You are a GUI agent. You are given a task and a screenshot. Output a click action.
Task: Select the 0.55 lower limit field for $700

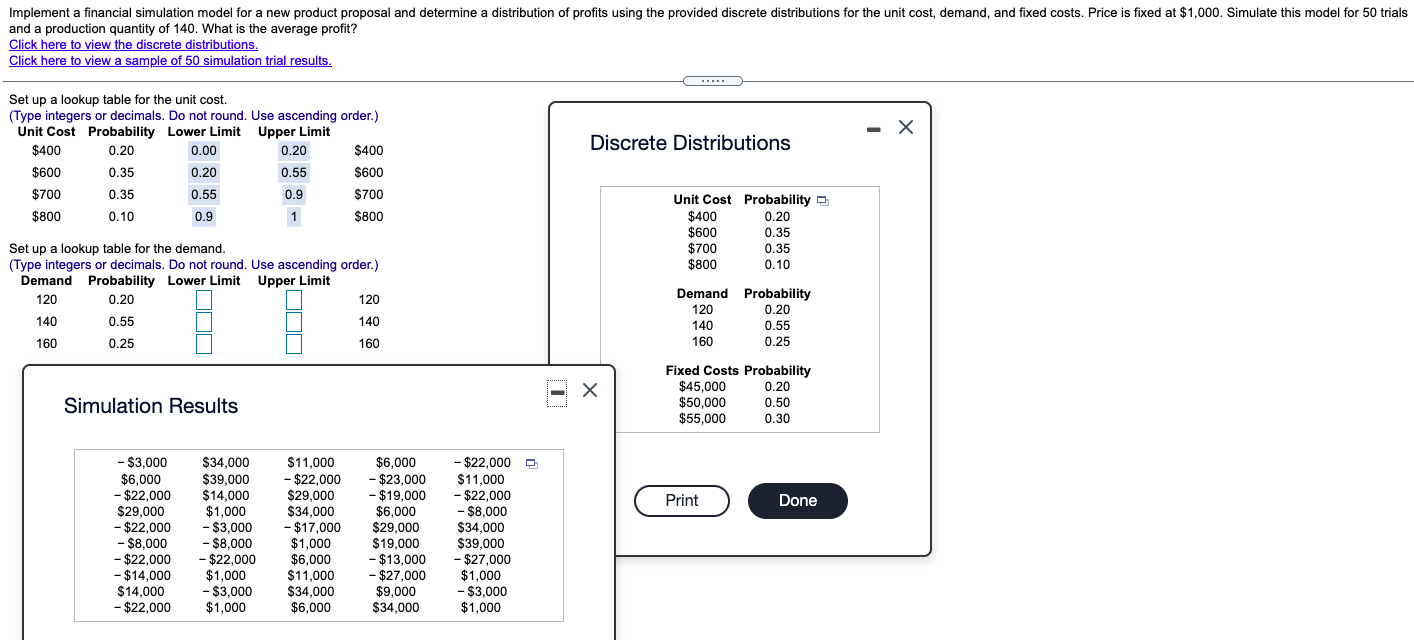(x=203, y=194)
